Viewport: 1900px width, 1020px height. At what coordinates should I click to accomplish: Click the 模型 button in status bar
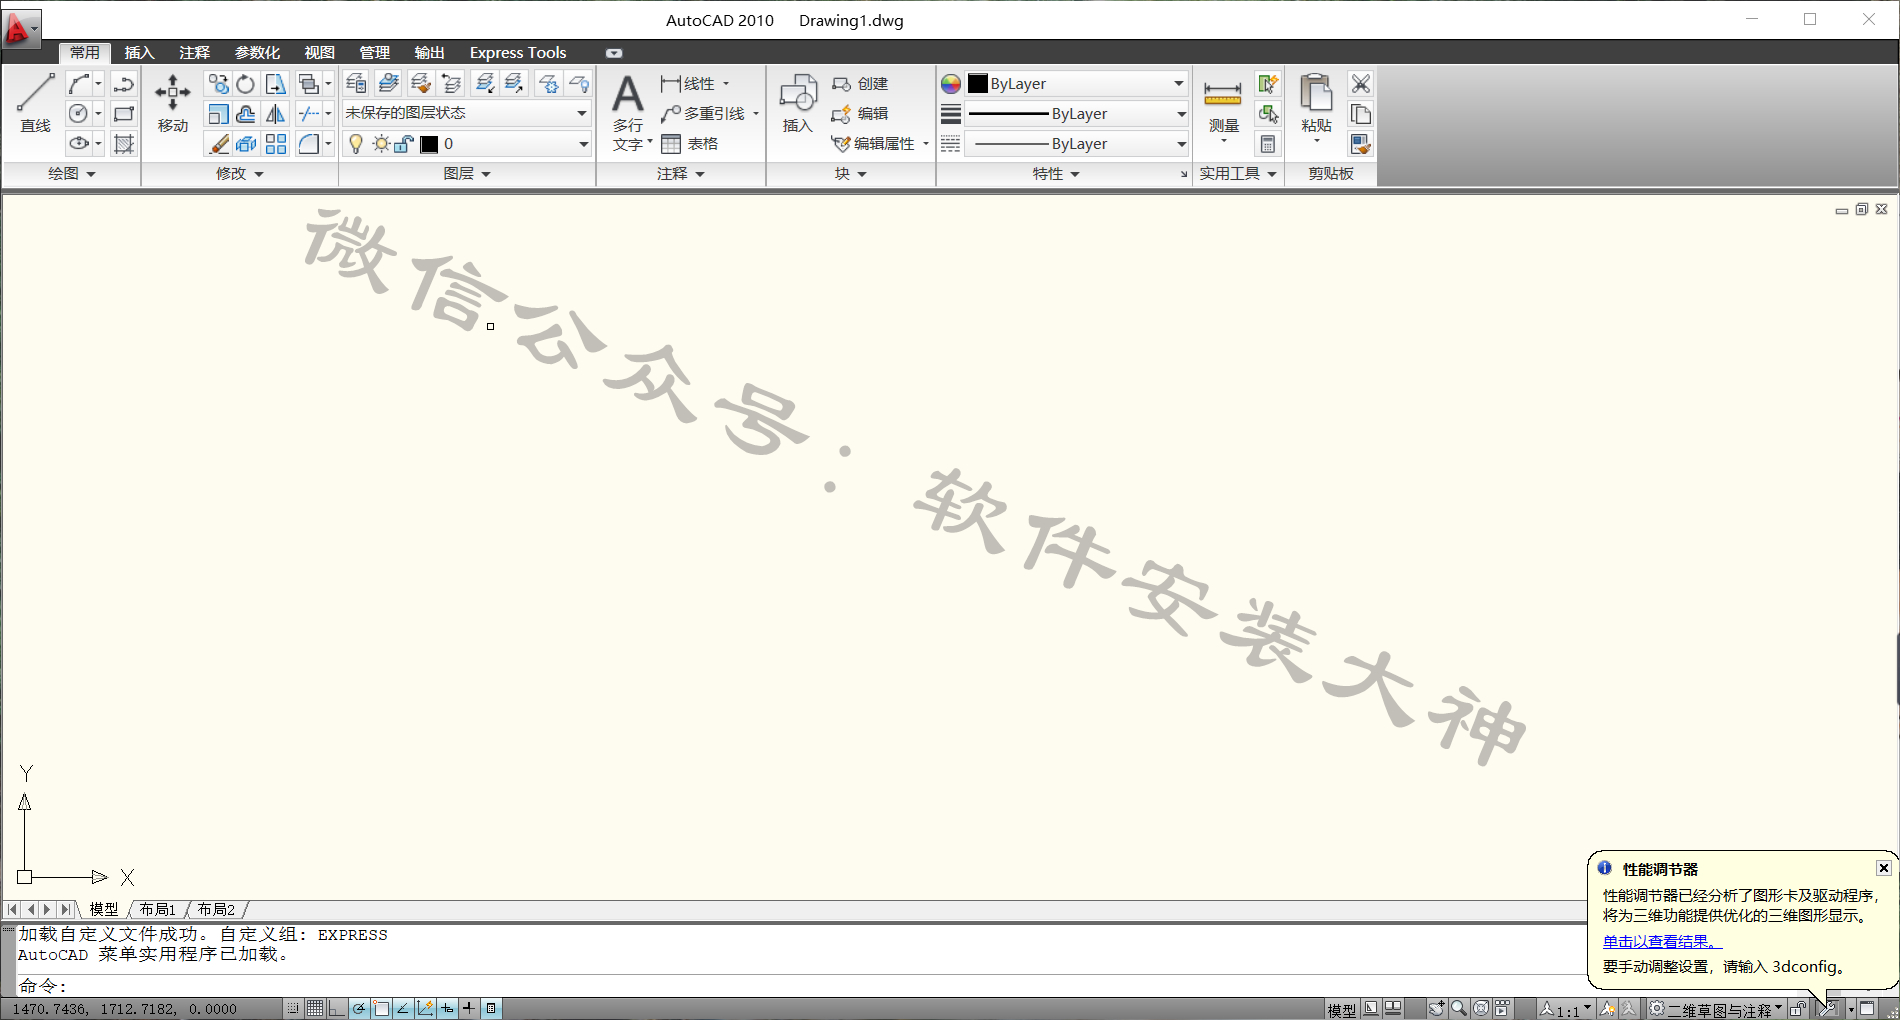coord(1341,1010)
